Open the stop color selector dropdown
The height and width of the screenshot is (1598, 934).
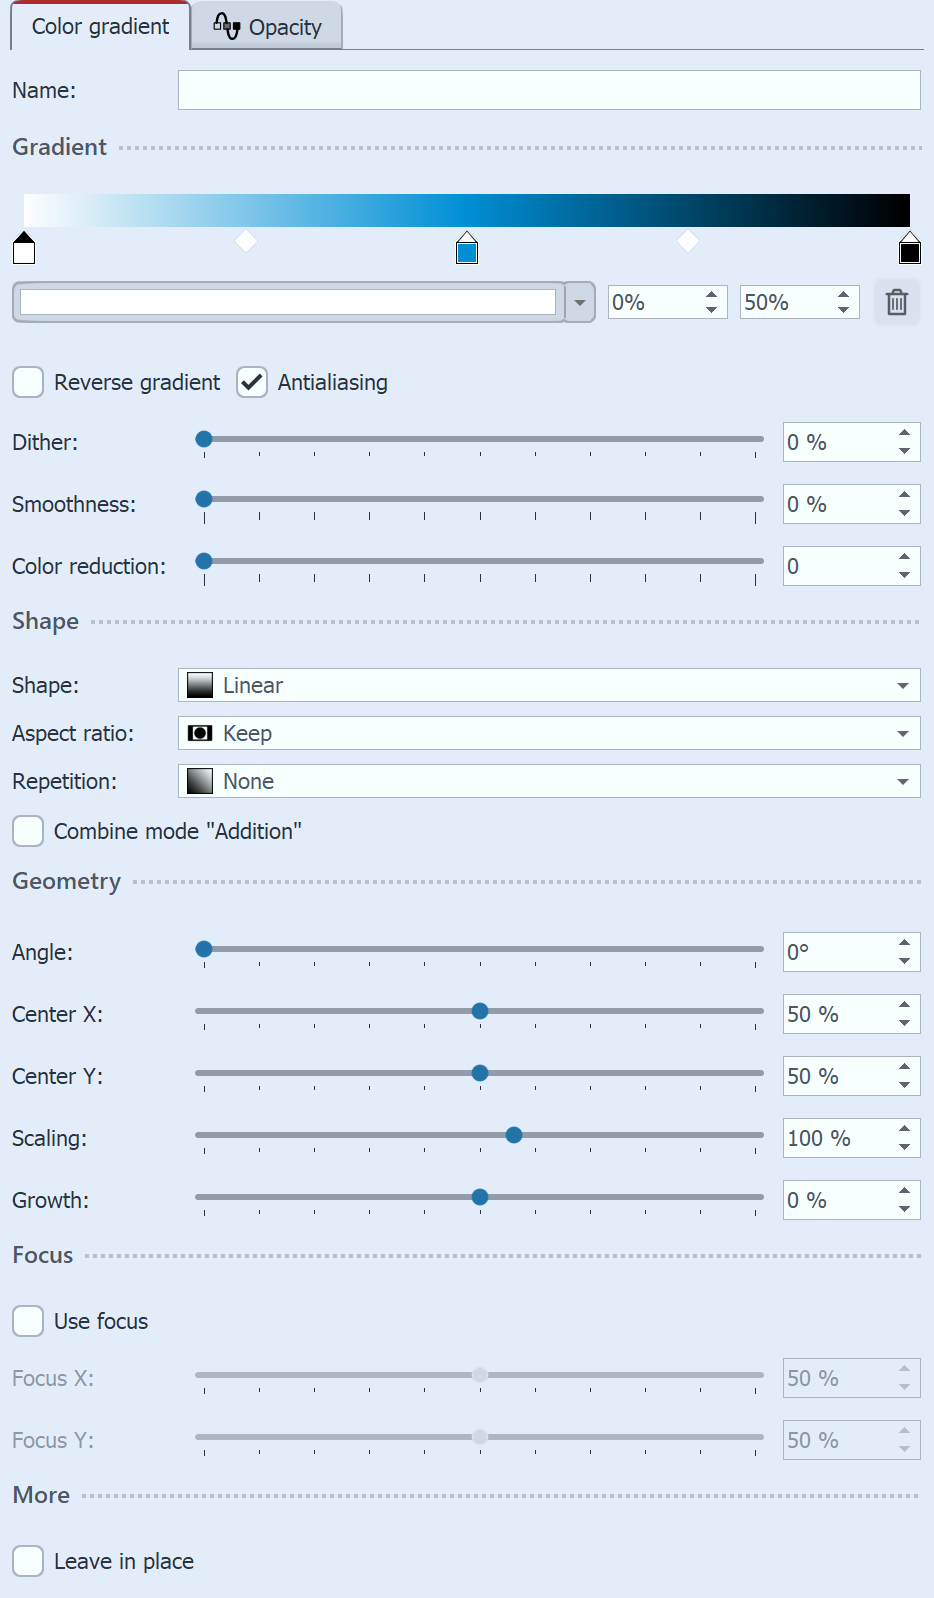[579, 302]
